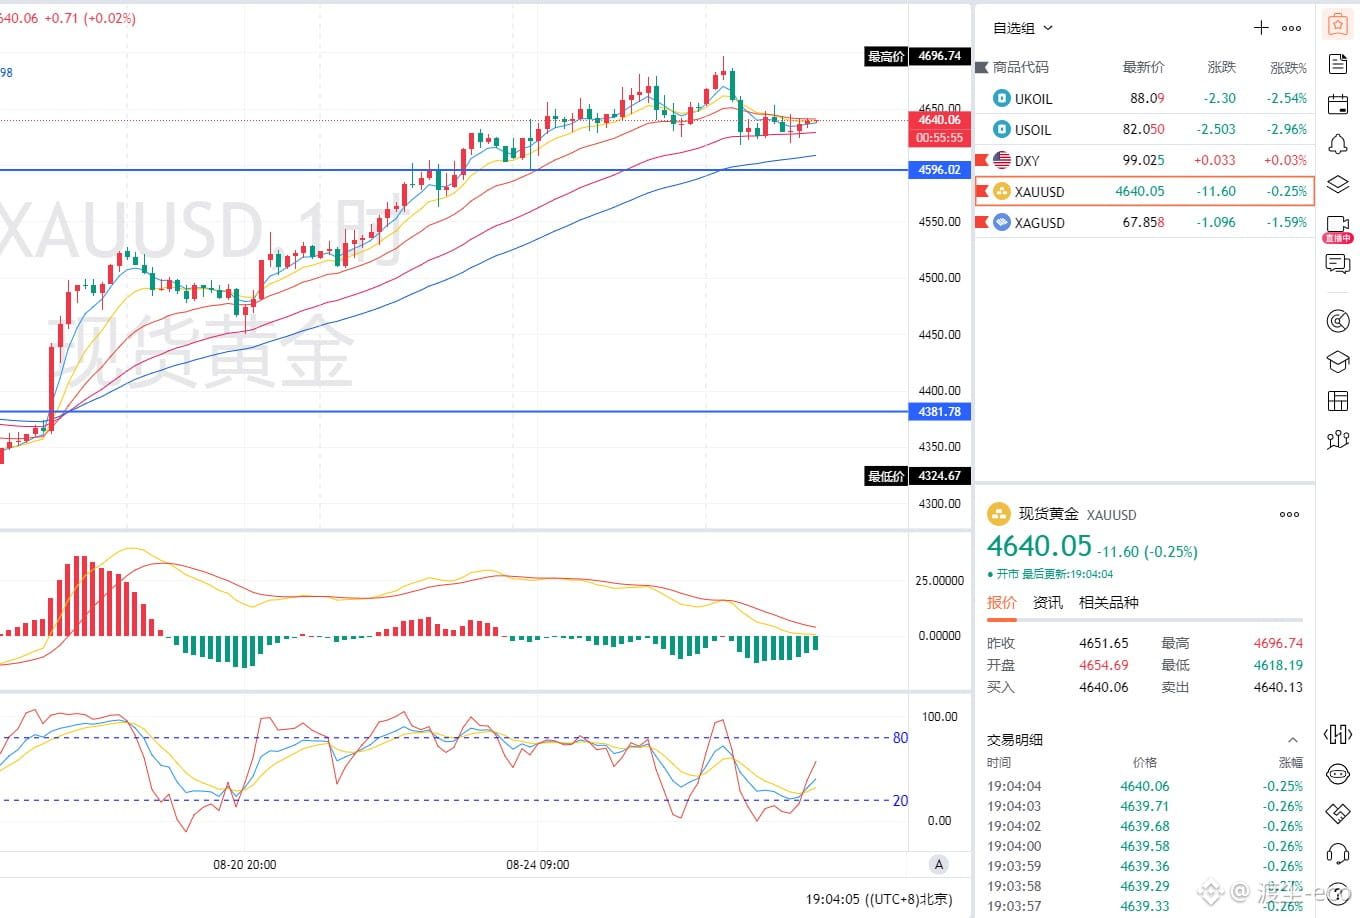Open the alerts bell icon
1360x918 pixels.
(x=1338, y=144)
